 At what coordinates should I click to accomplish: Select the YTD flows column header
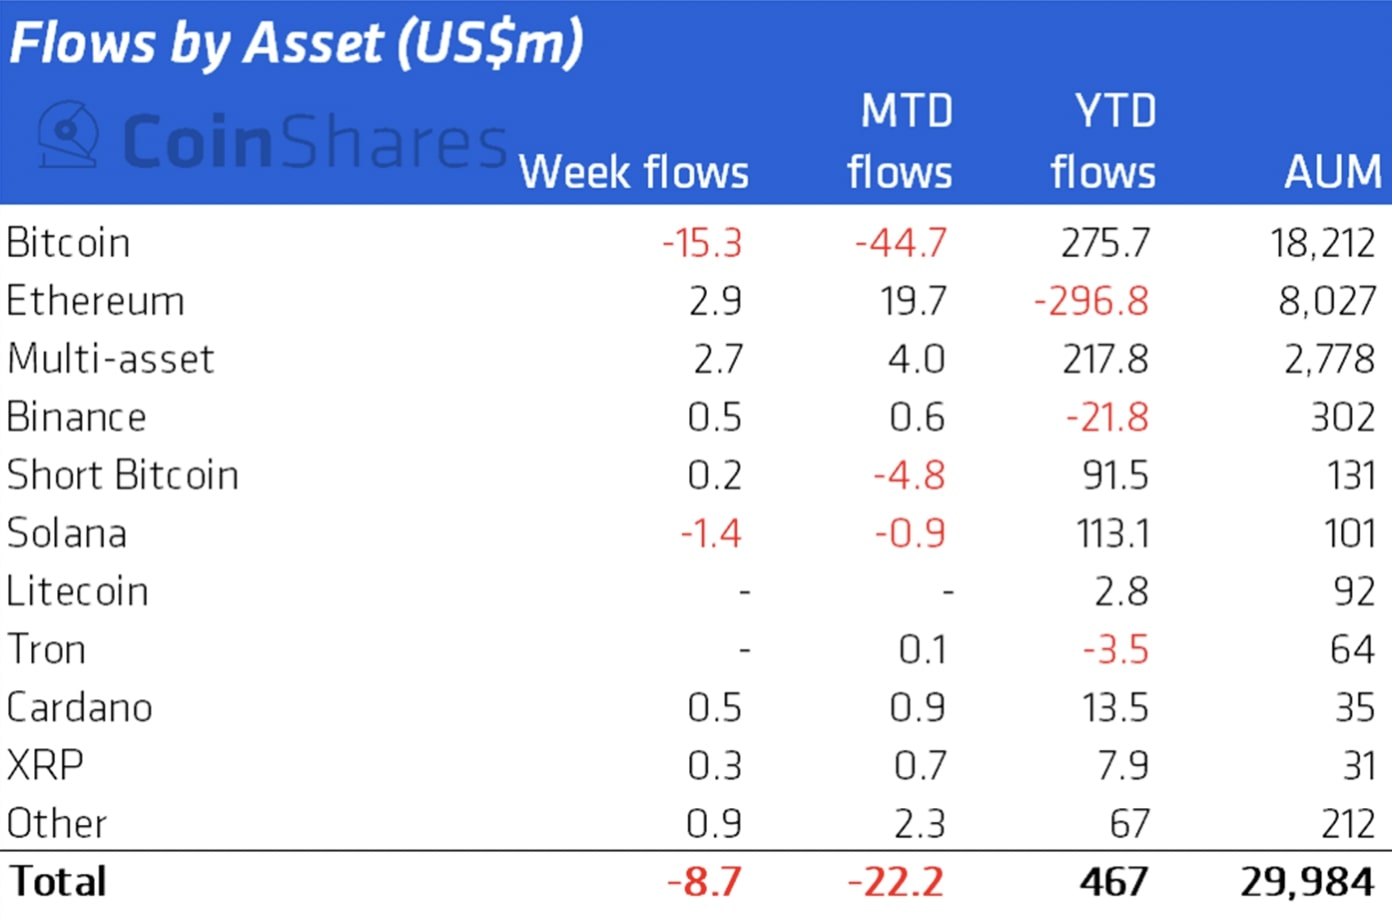(1104, 142)
